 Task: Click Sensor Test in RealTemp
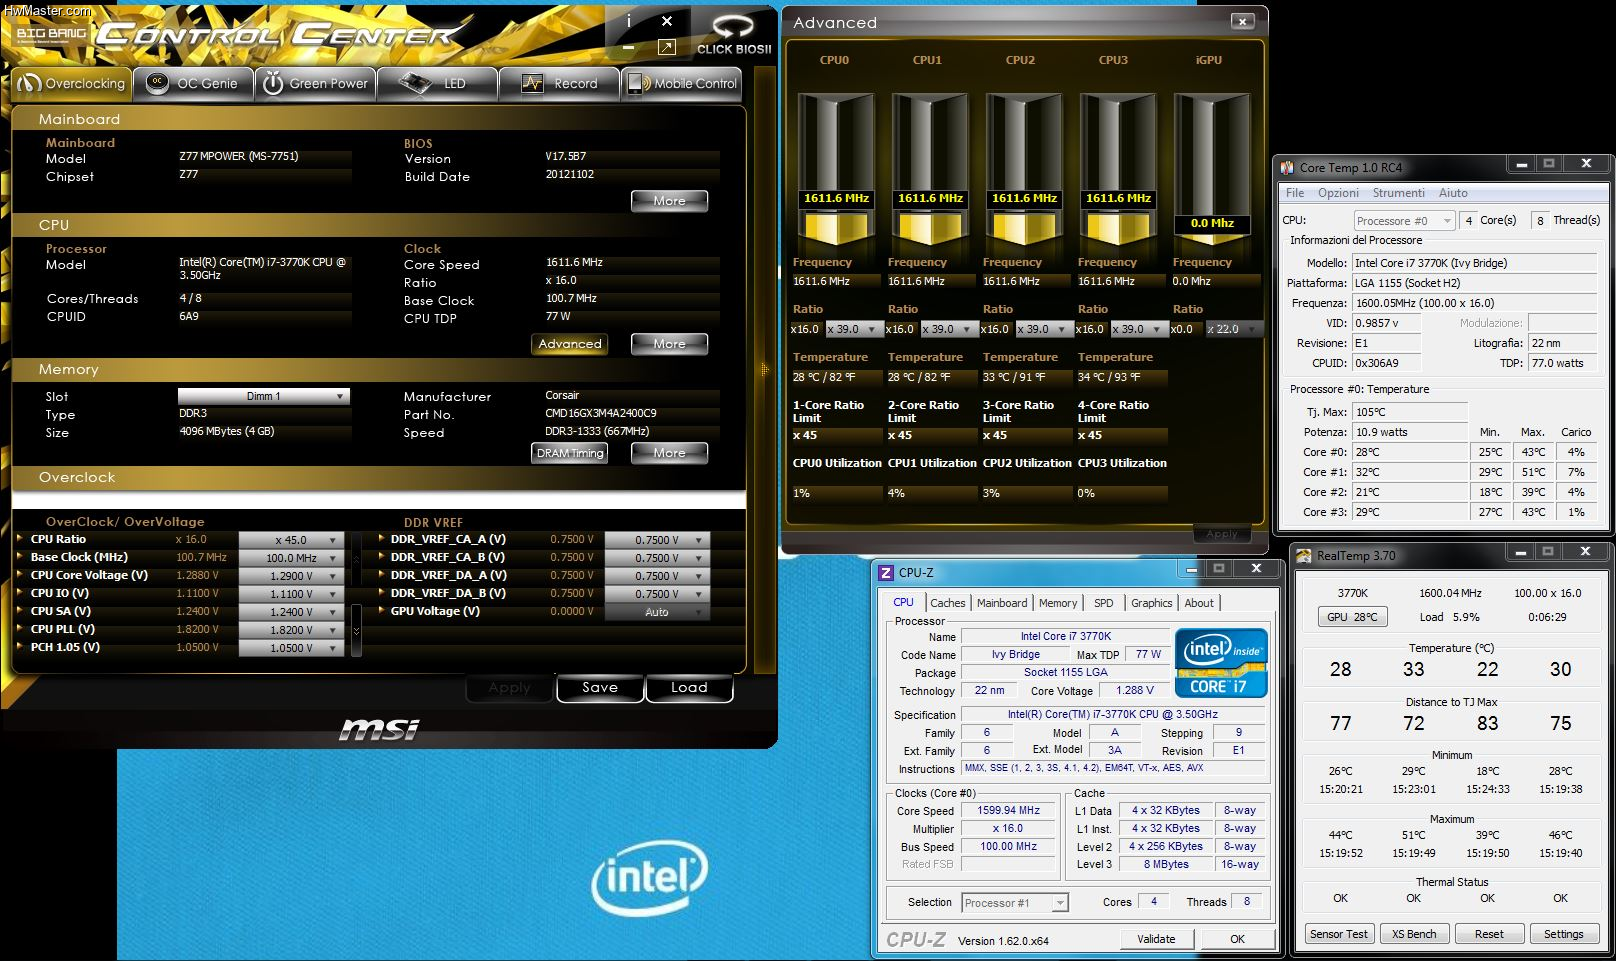coord(1339,934)
